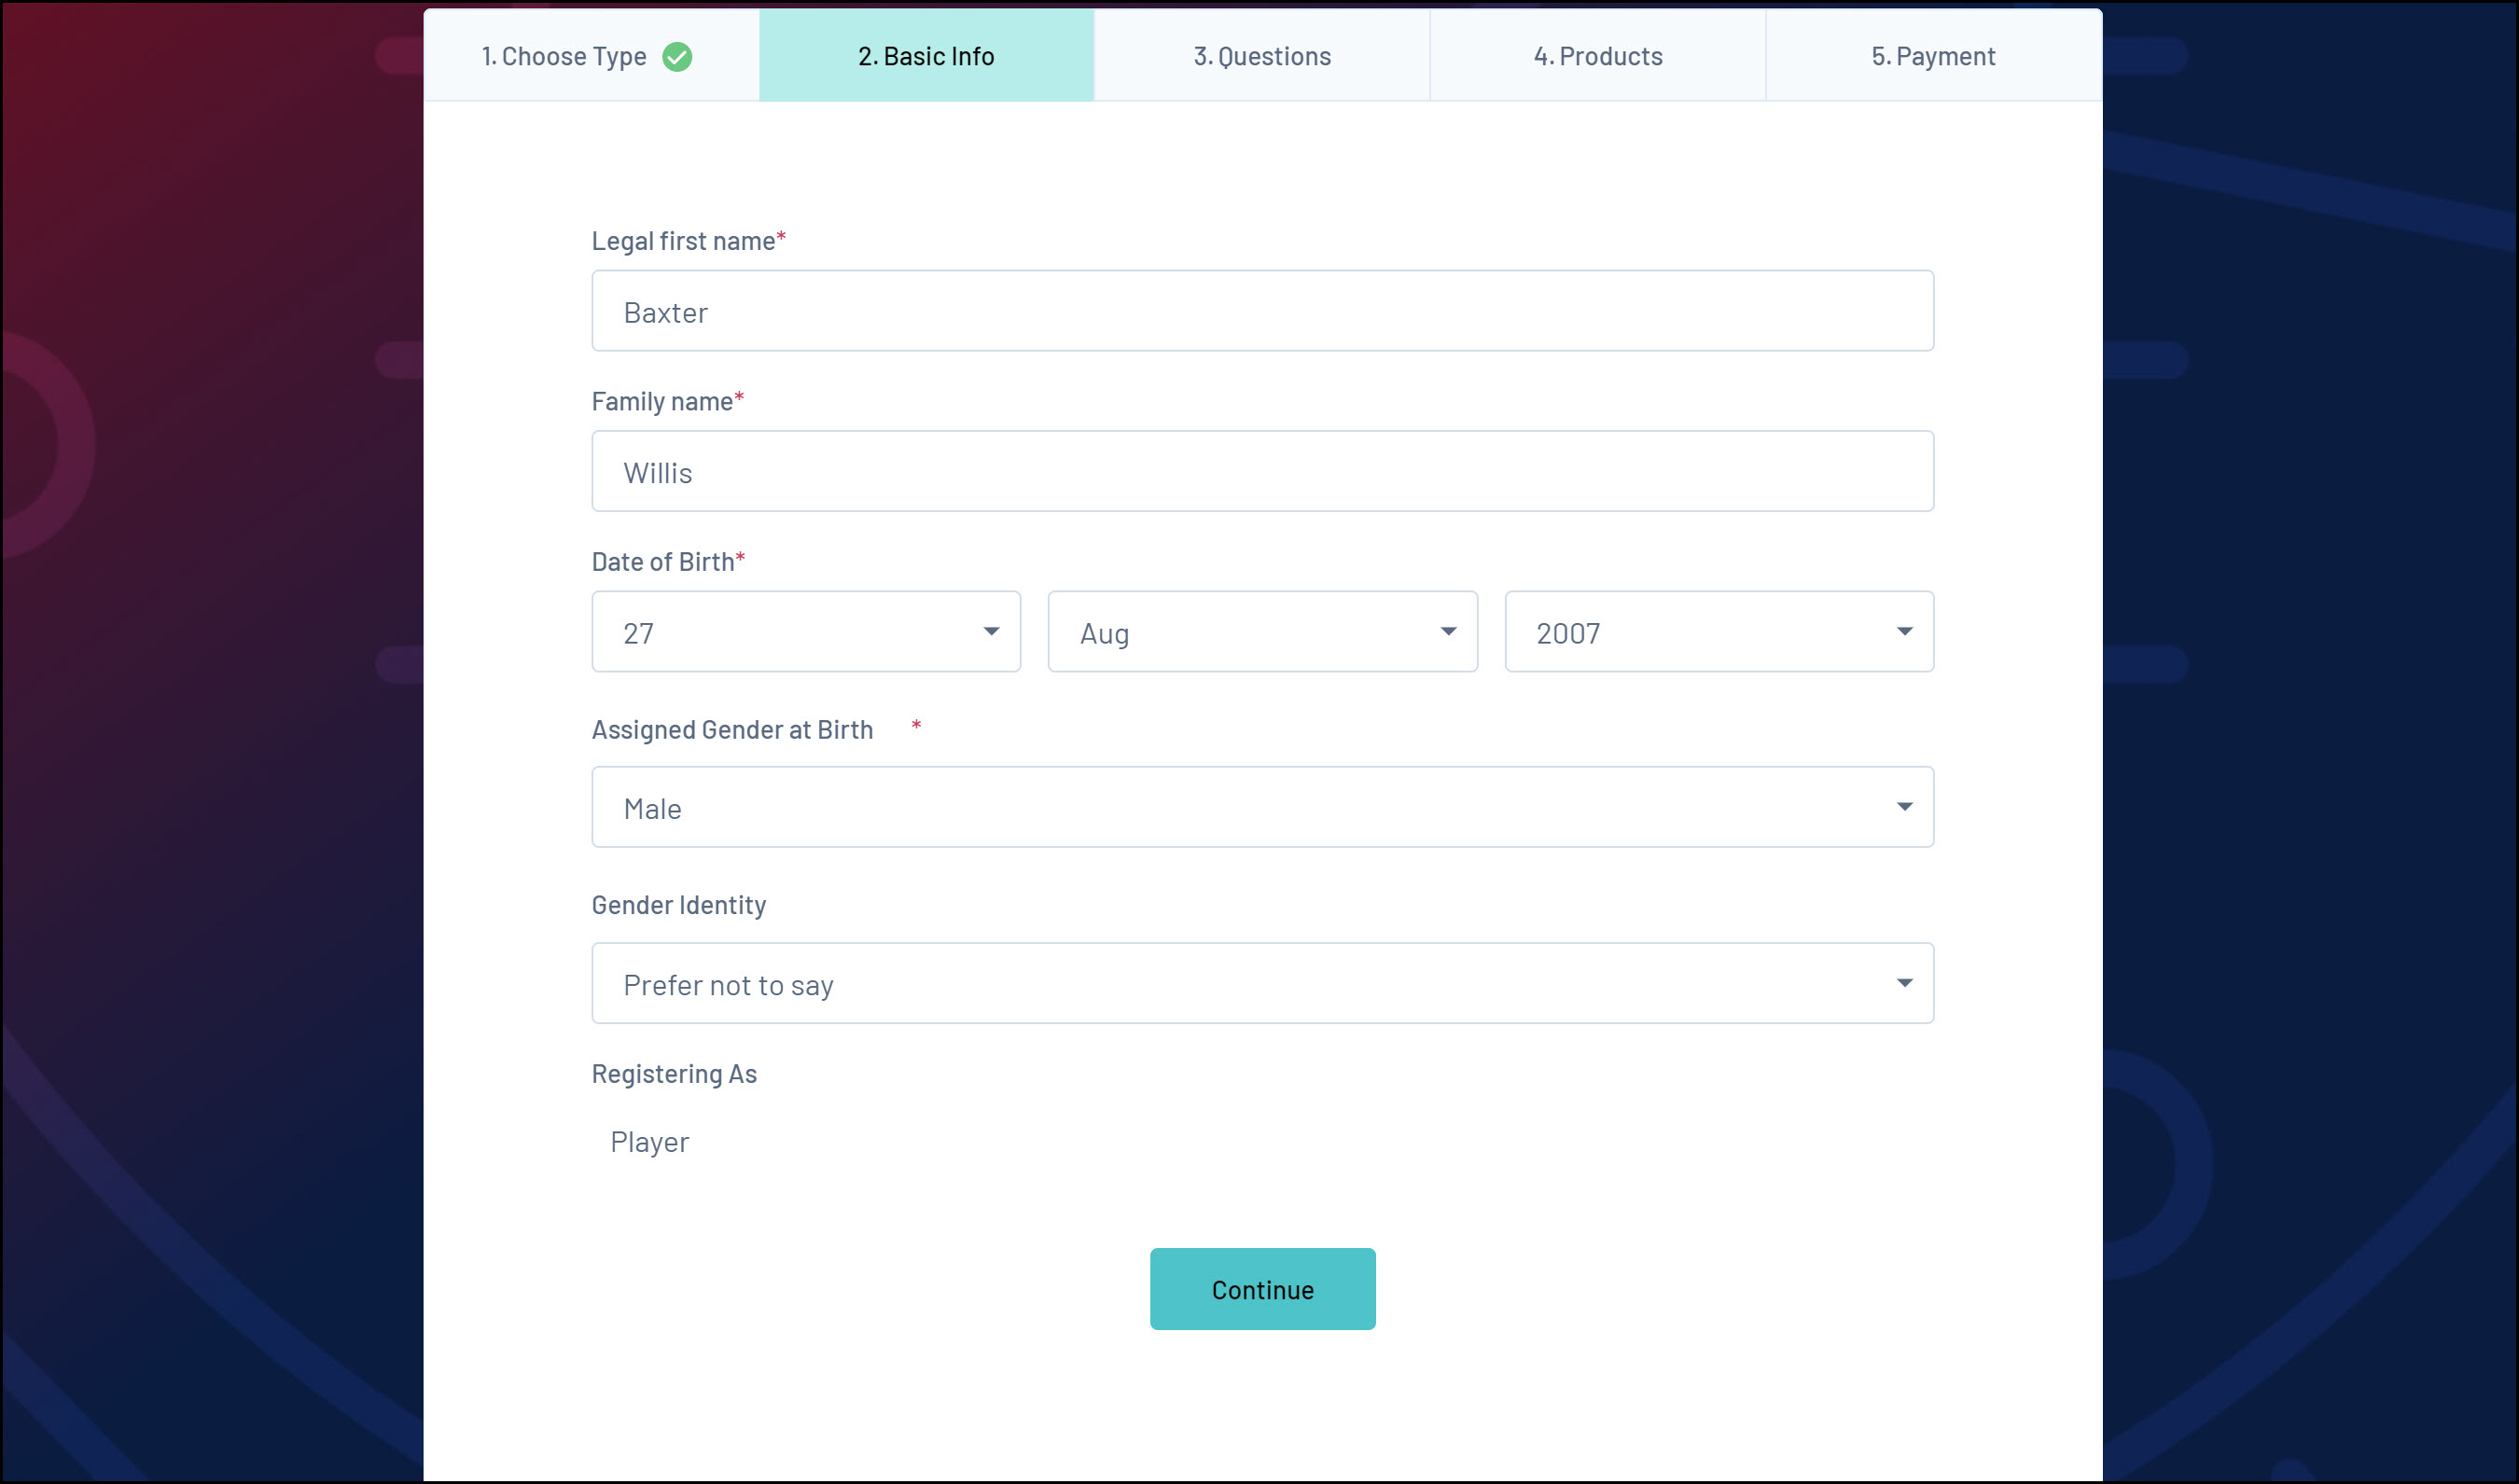Screen dimensions: 2519x1484
Task: Click the day dropdown arrow icon
Action: [990, 631]
